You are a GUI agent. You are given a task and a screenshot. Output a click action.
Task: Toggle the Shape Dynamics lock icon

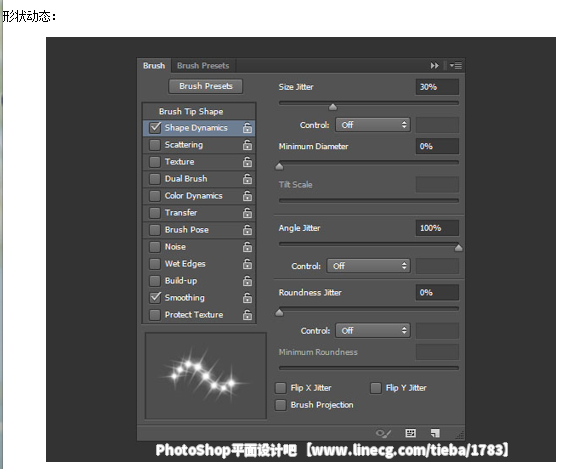247,128
